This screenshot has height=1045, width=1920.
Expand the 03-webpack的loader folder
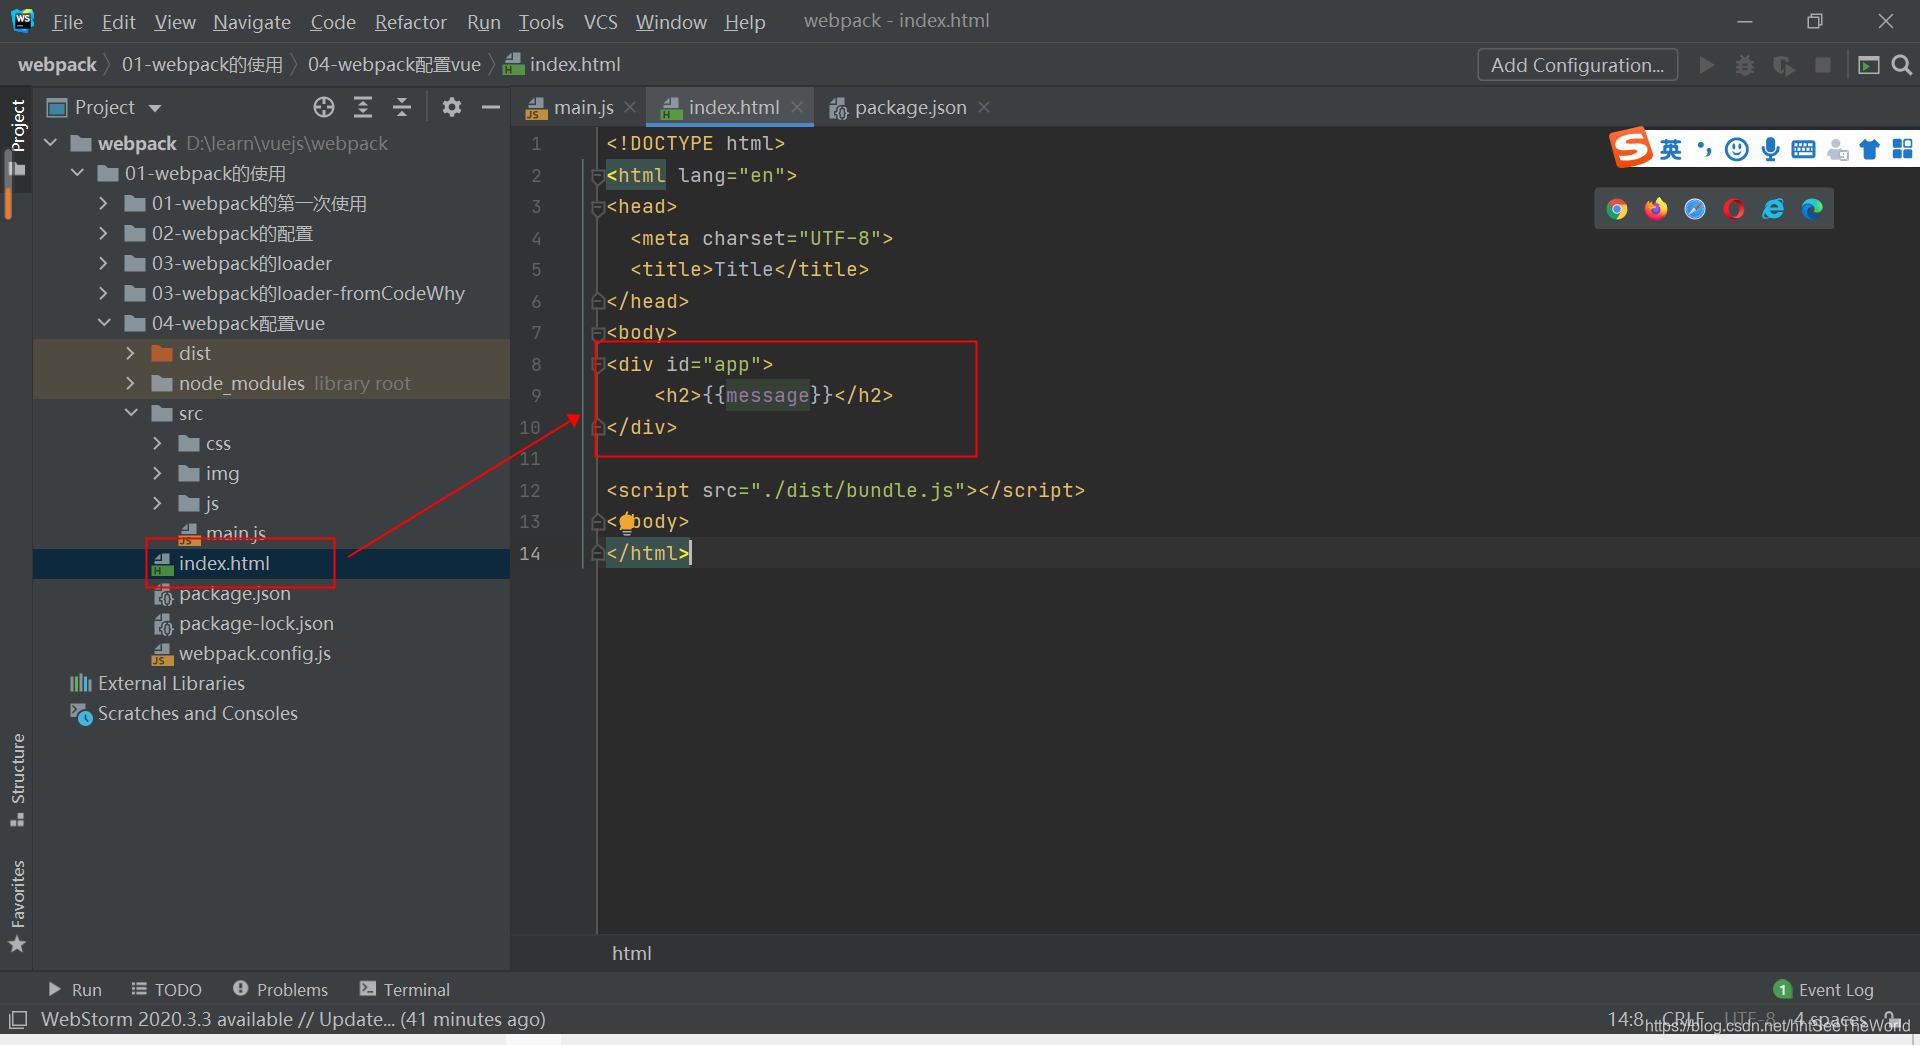104,263
